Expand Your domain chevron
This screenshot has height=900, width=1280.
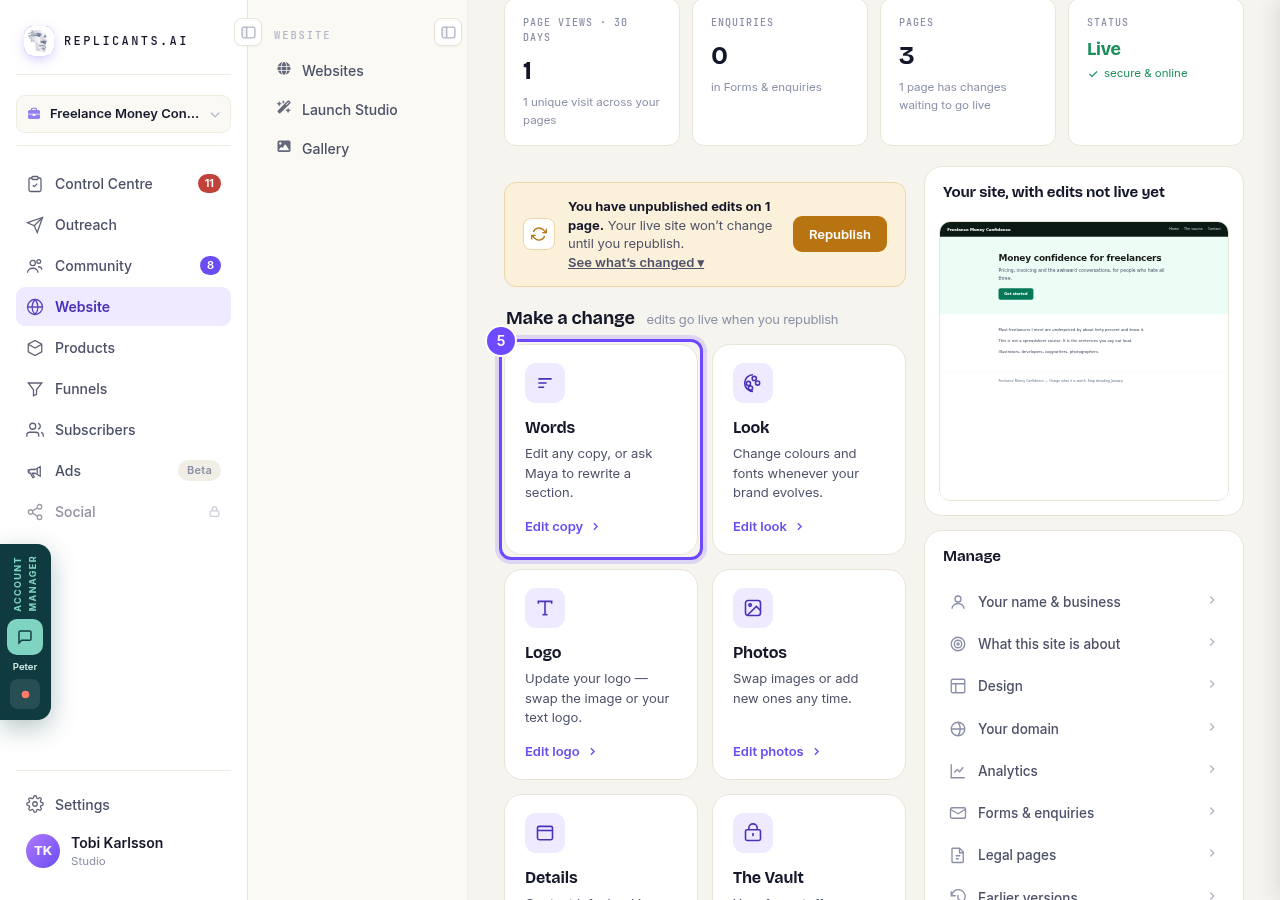pyautogui.click(x=1212, y=727)
